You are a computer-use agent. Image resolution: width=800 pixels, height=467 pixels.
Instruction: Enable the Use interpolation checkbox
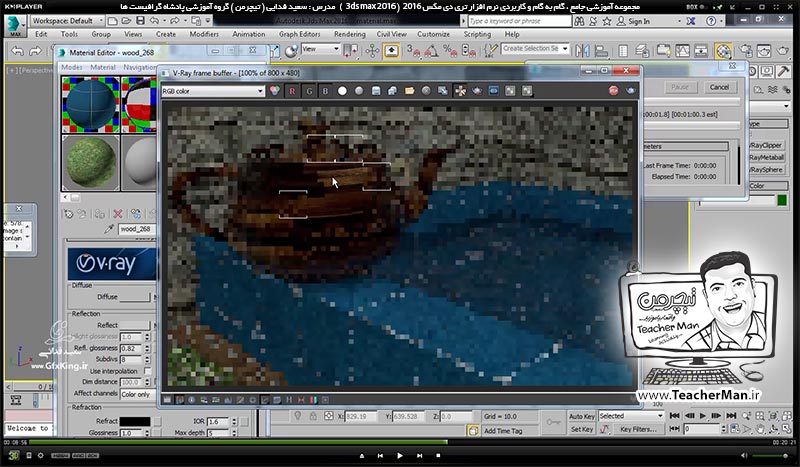[147, 371]
